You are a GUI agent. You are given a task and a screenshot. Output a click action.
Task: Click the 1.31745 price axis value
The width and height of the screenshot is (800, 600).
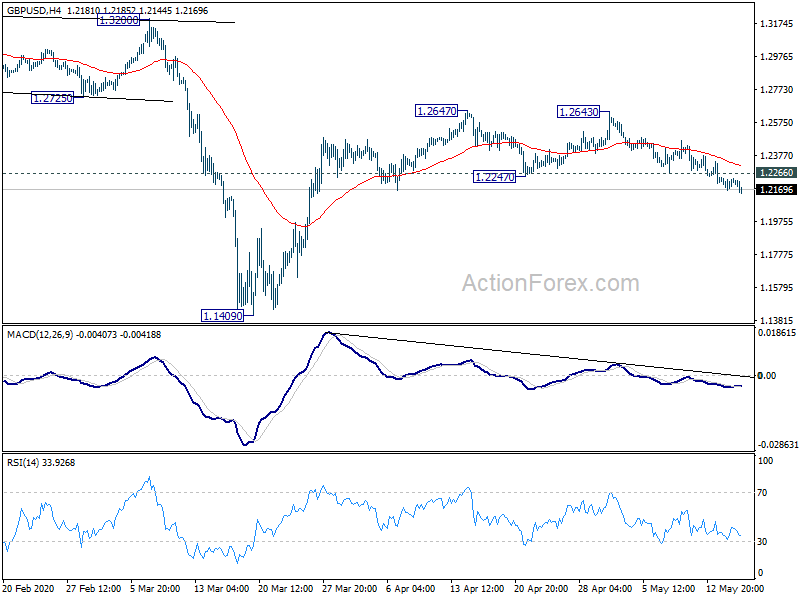pyautogui.click(x=777, y=23)
